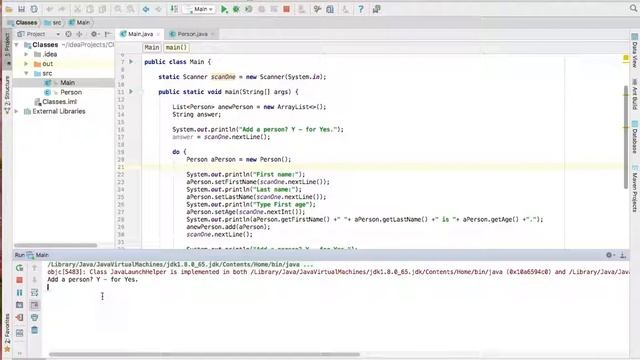The image size is (640, 360).
Task: Collapse all in the Project panel toolbar
Action: click(x=79, y=34)
